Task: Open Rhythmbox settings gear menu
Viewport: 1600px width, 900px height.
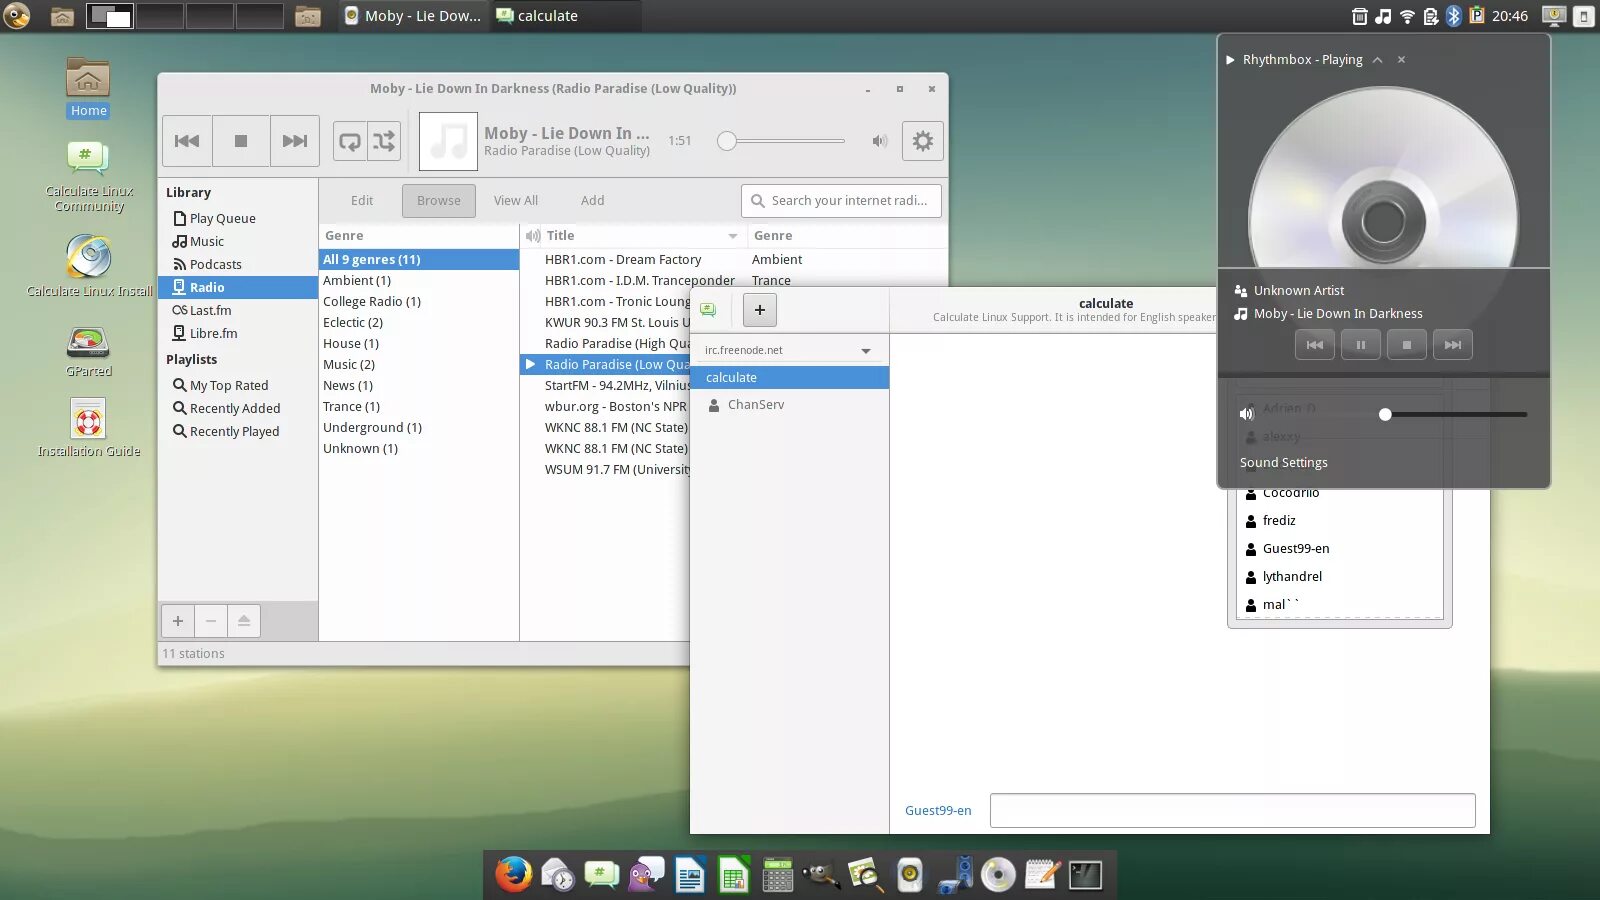Action: 923,141
